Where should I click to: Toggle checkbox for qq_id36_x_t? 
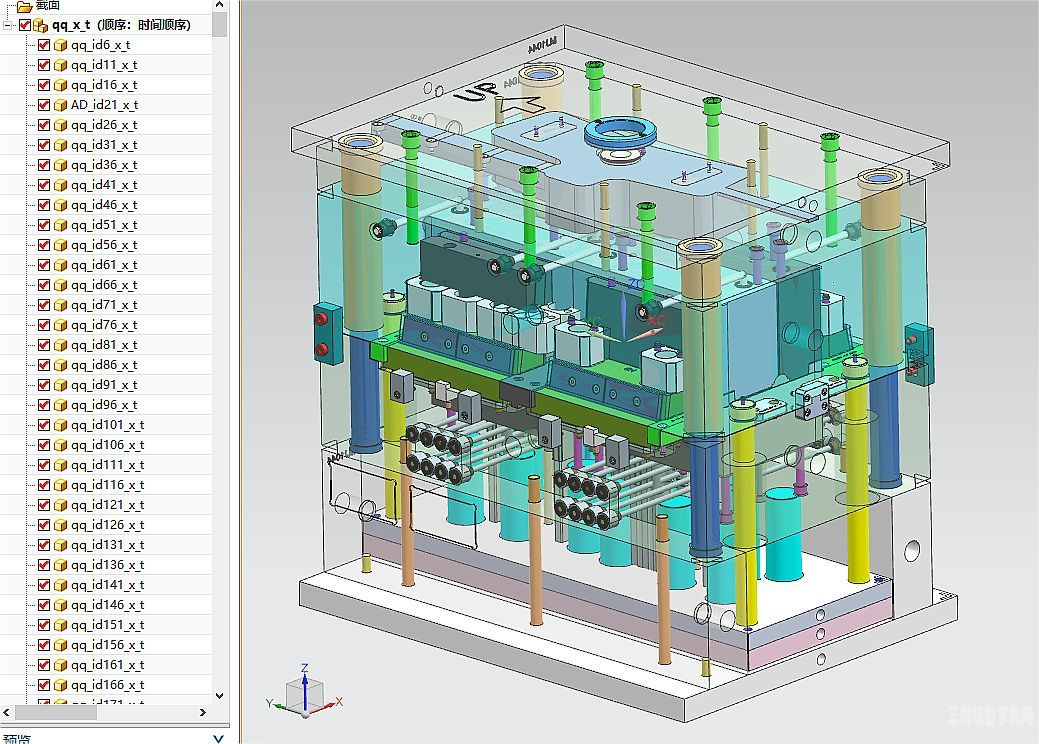click(x=44, y=164)
